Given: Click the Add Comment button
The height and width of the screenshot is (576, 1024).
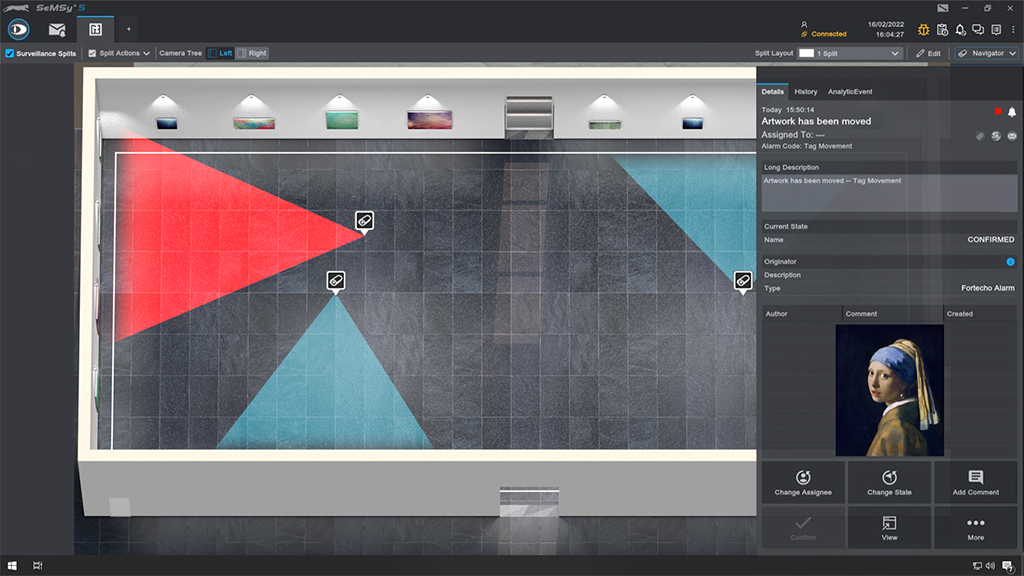Looking at the screenshot, I should 975,482.
